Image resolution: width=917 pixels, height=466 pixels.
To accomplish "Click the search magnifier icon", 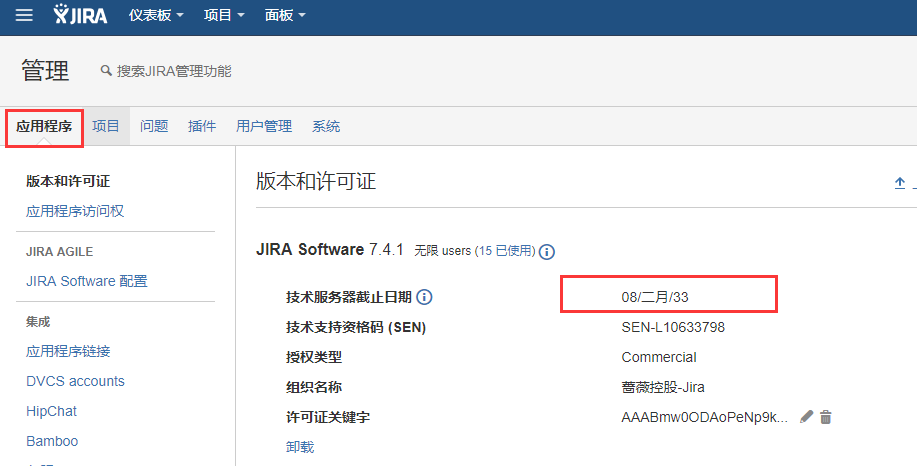I will point(106,71).
